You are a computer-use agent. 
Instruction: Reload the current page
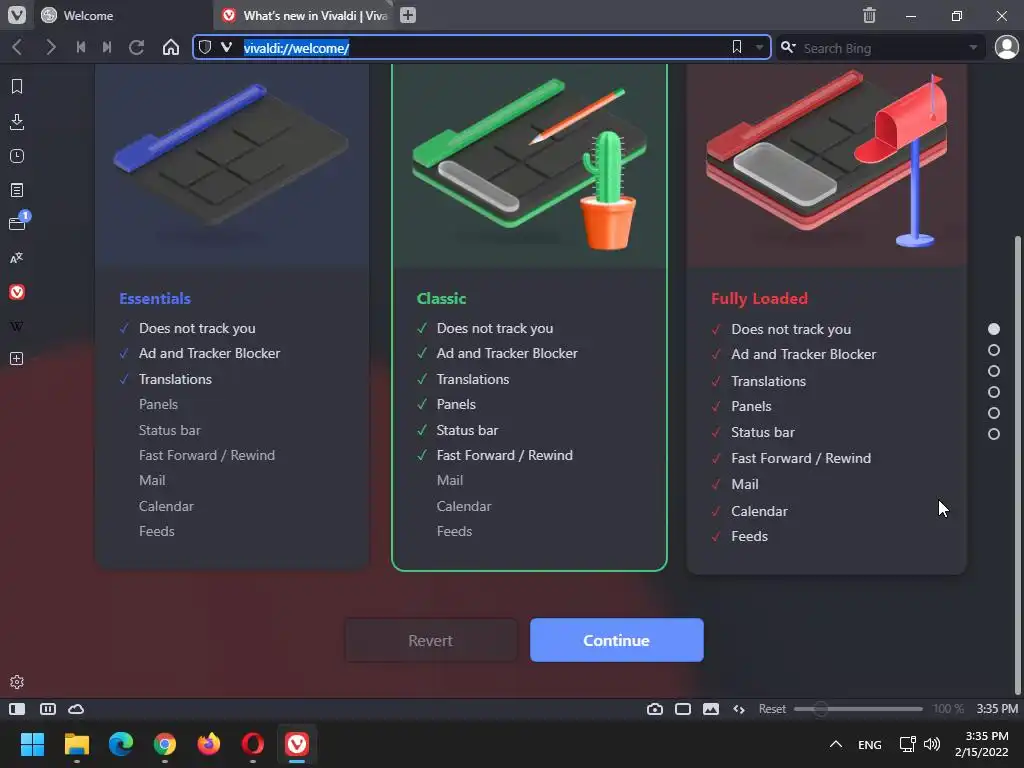136,48
